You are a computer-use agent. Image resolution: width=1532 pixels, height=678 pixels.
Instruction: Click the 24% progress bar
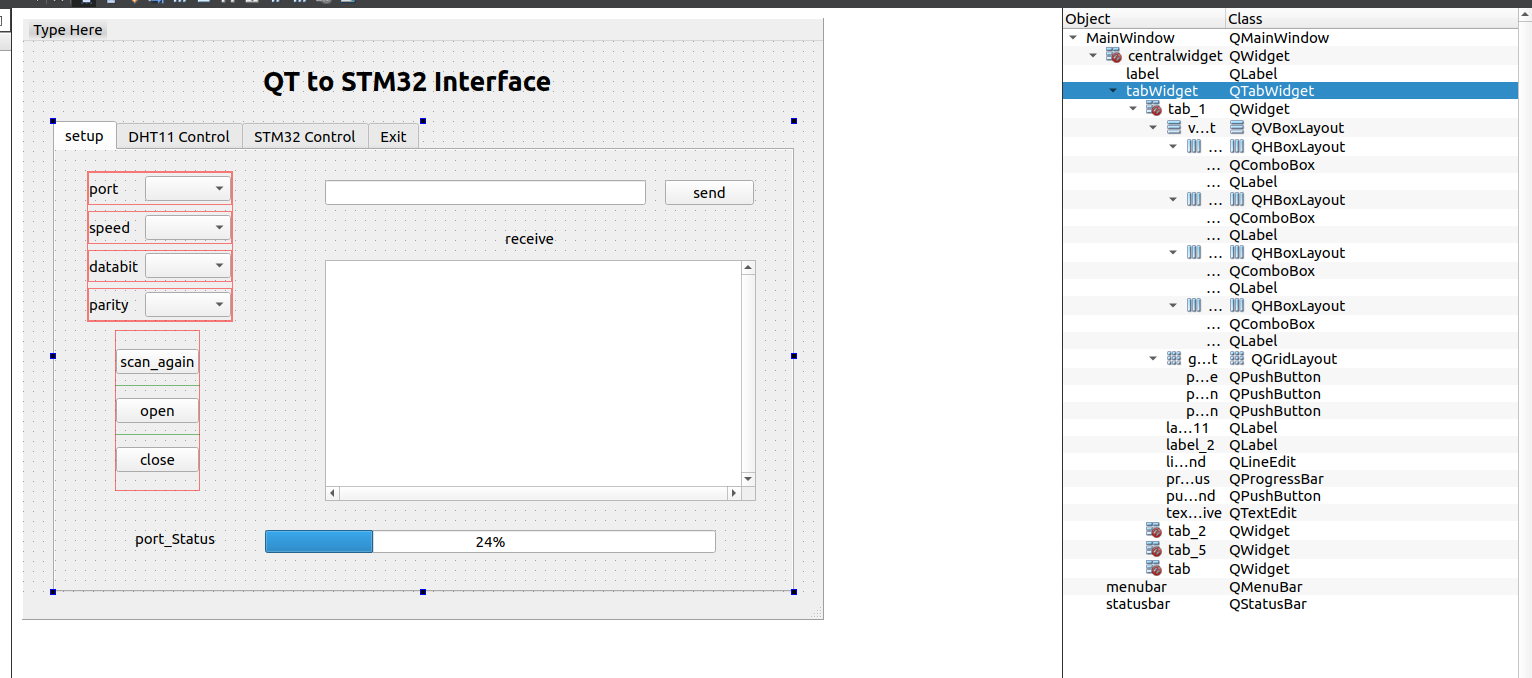[x=490, y=541]
